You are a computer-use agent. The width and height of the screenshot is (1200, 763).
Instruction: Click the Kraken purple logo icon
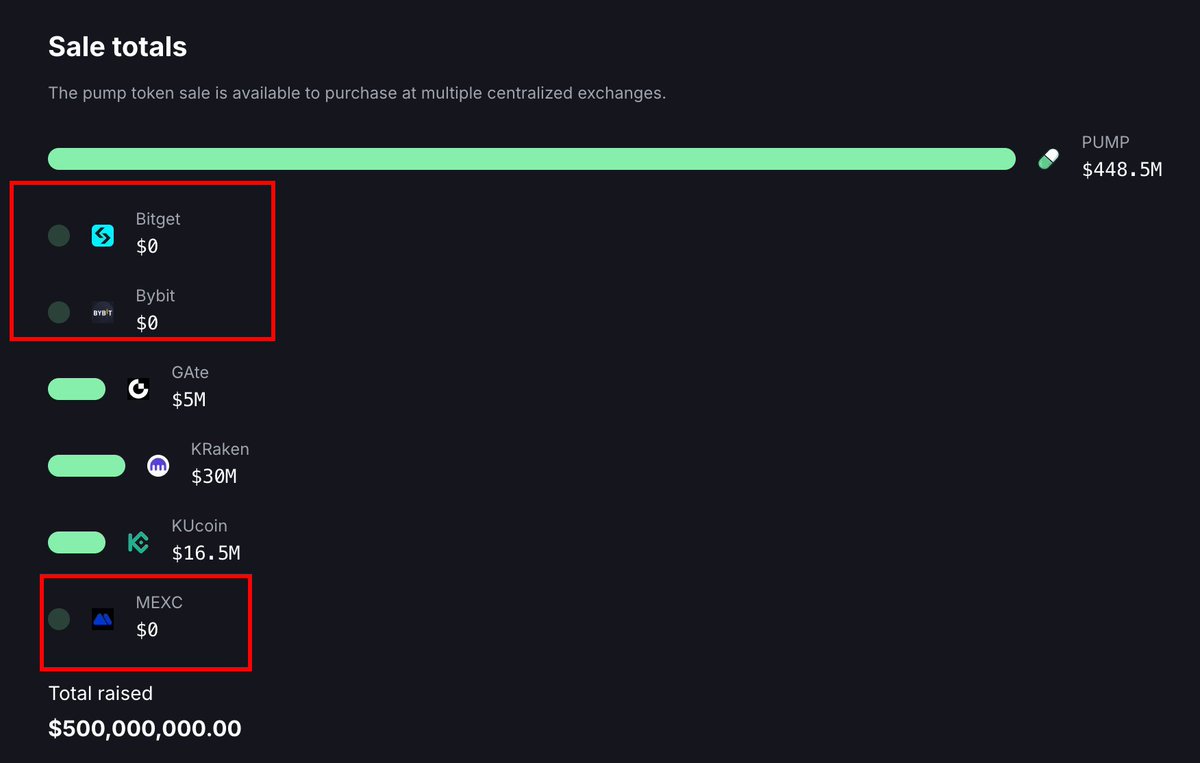(x=158, y=466)
